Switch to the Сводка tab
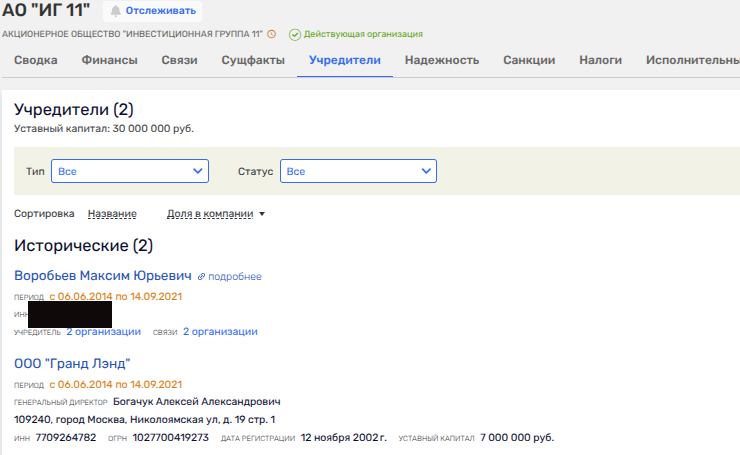Viewport: 740px width, 455px height. pyautogui.click(x=35, y=60)
